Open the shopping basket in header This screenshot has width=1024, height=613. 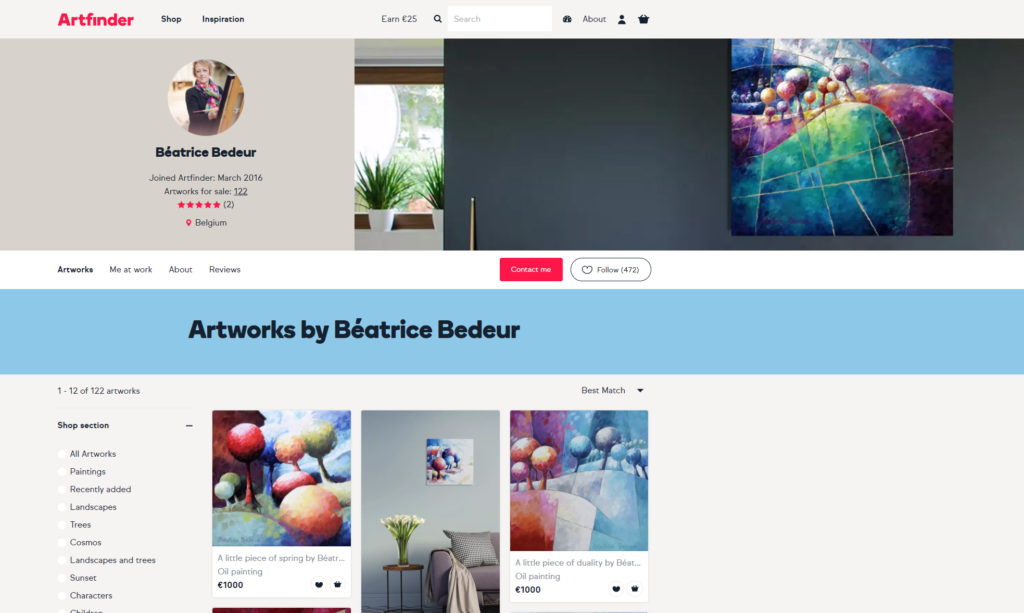643,19
